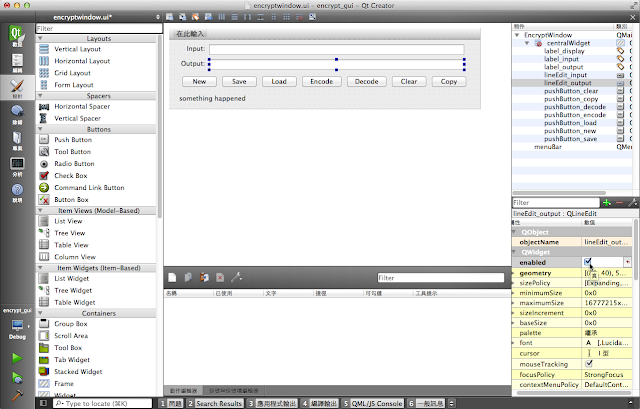The height and width of the screenshot is (409, 640).
Task: Collapse EncryptWindow tree node
Action: coord(517,35)
